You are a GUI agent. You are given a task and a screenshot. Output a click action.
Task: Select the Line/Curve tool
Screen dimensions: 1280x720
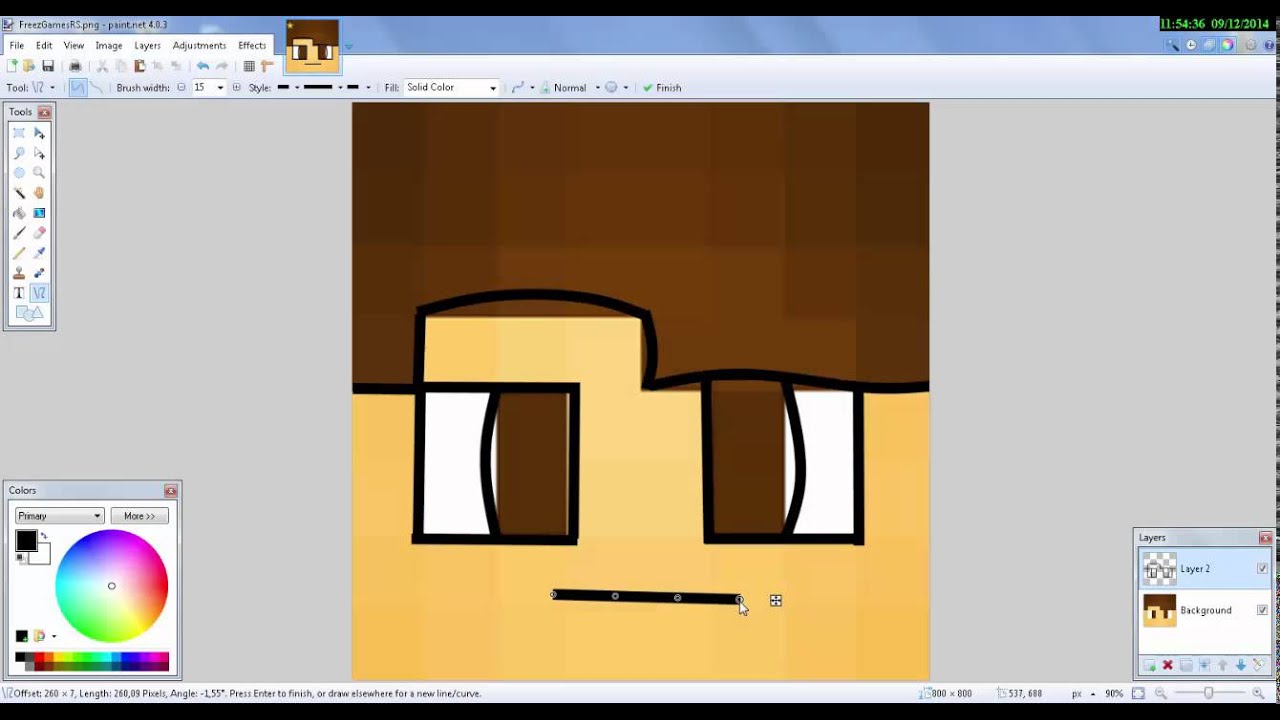tap(39, 293)
